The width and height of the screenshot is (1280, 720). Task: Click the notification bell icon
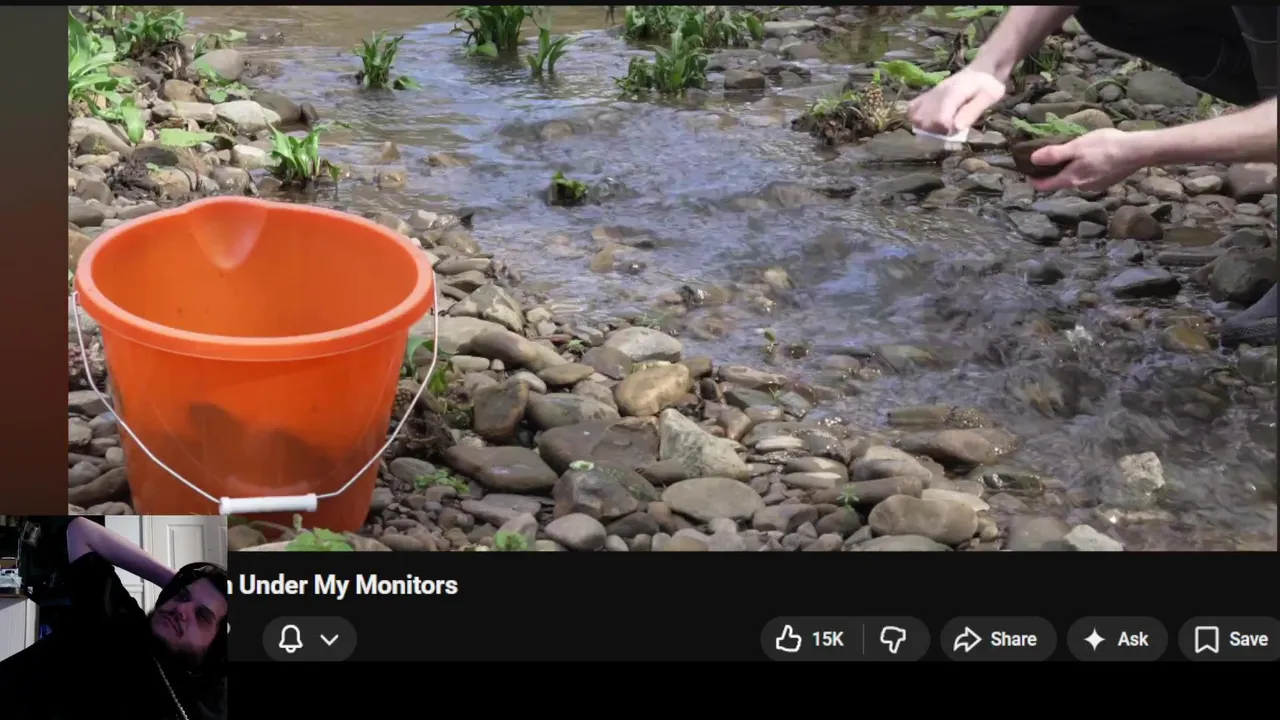click(x=291, y=639)
